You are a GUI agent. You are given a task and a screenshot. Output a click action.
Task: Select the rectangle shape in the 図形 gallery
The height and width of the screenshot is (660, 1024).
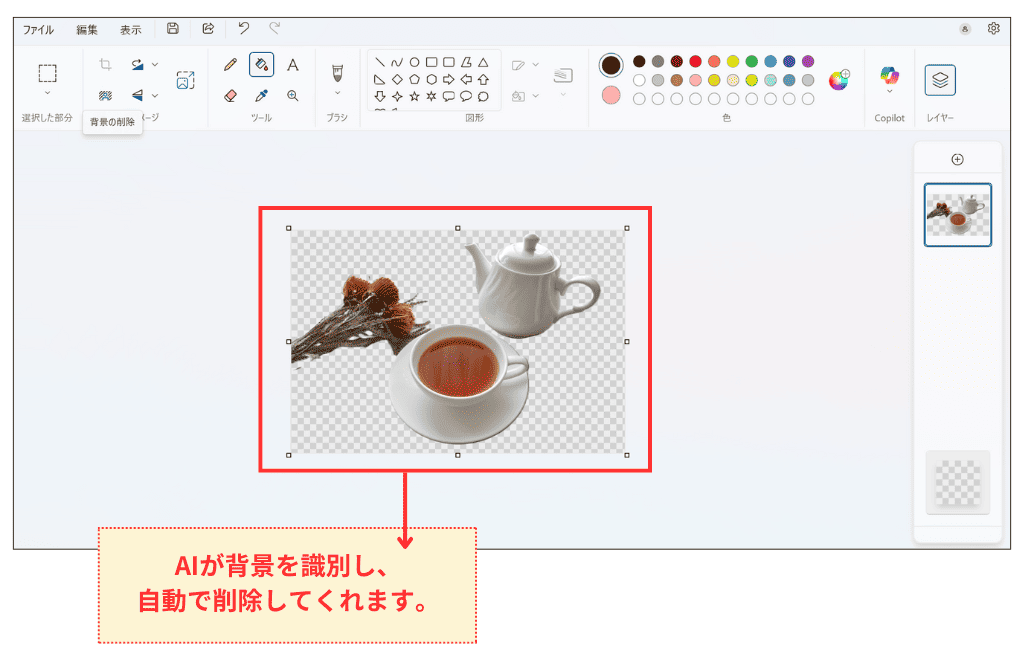point(432,62)
